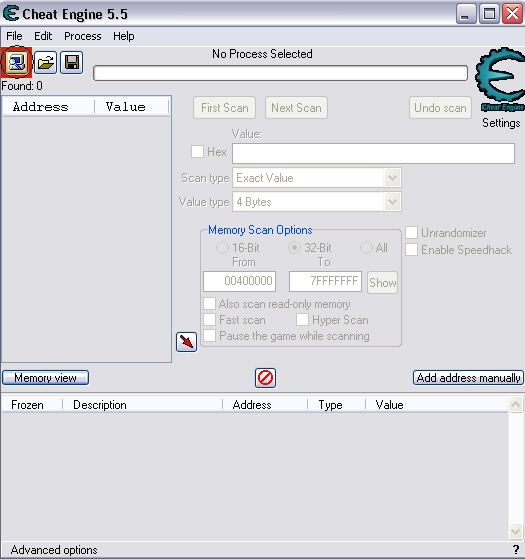525x559 pixels.
Task: Click the open folder load table icon
Action: pos(45,63)
